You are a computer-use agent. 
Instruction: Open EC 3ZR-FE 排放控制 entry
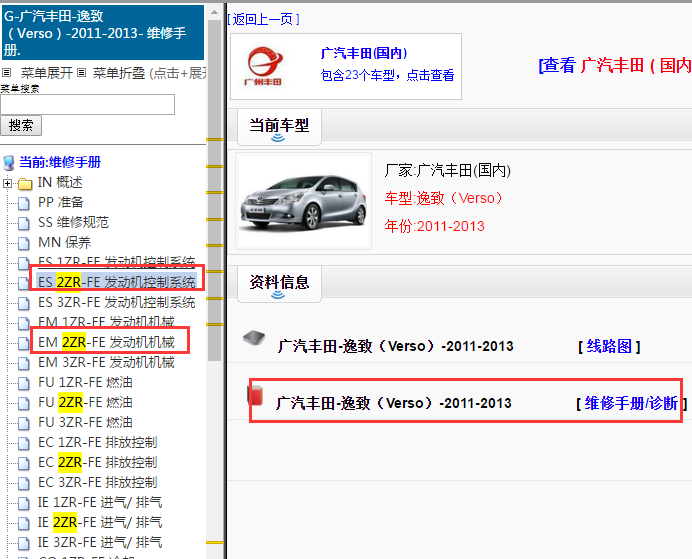(x=98, y=482)
